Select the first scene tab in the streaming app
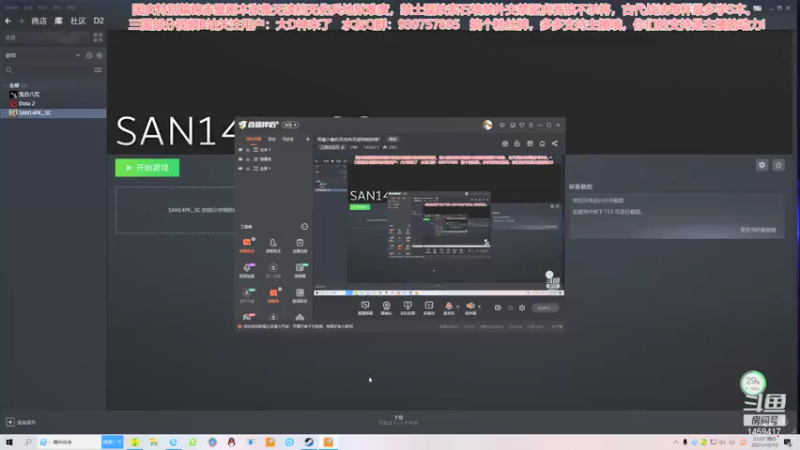The height and width of the screenshot is (450, 800). tap(254, 139)
